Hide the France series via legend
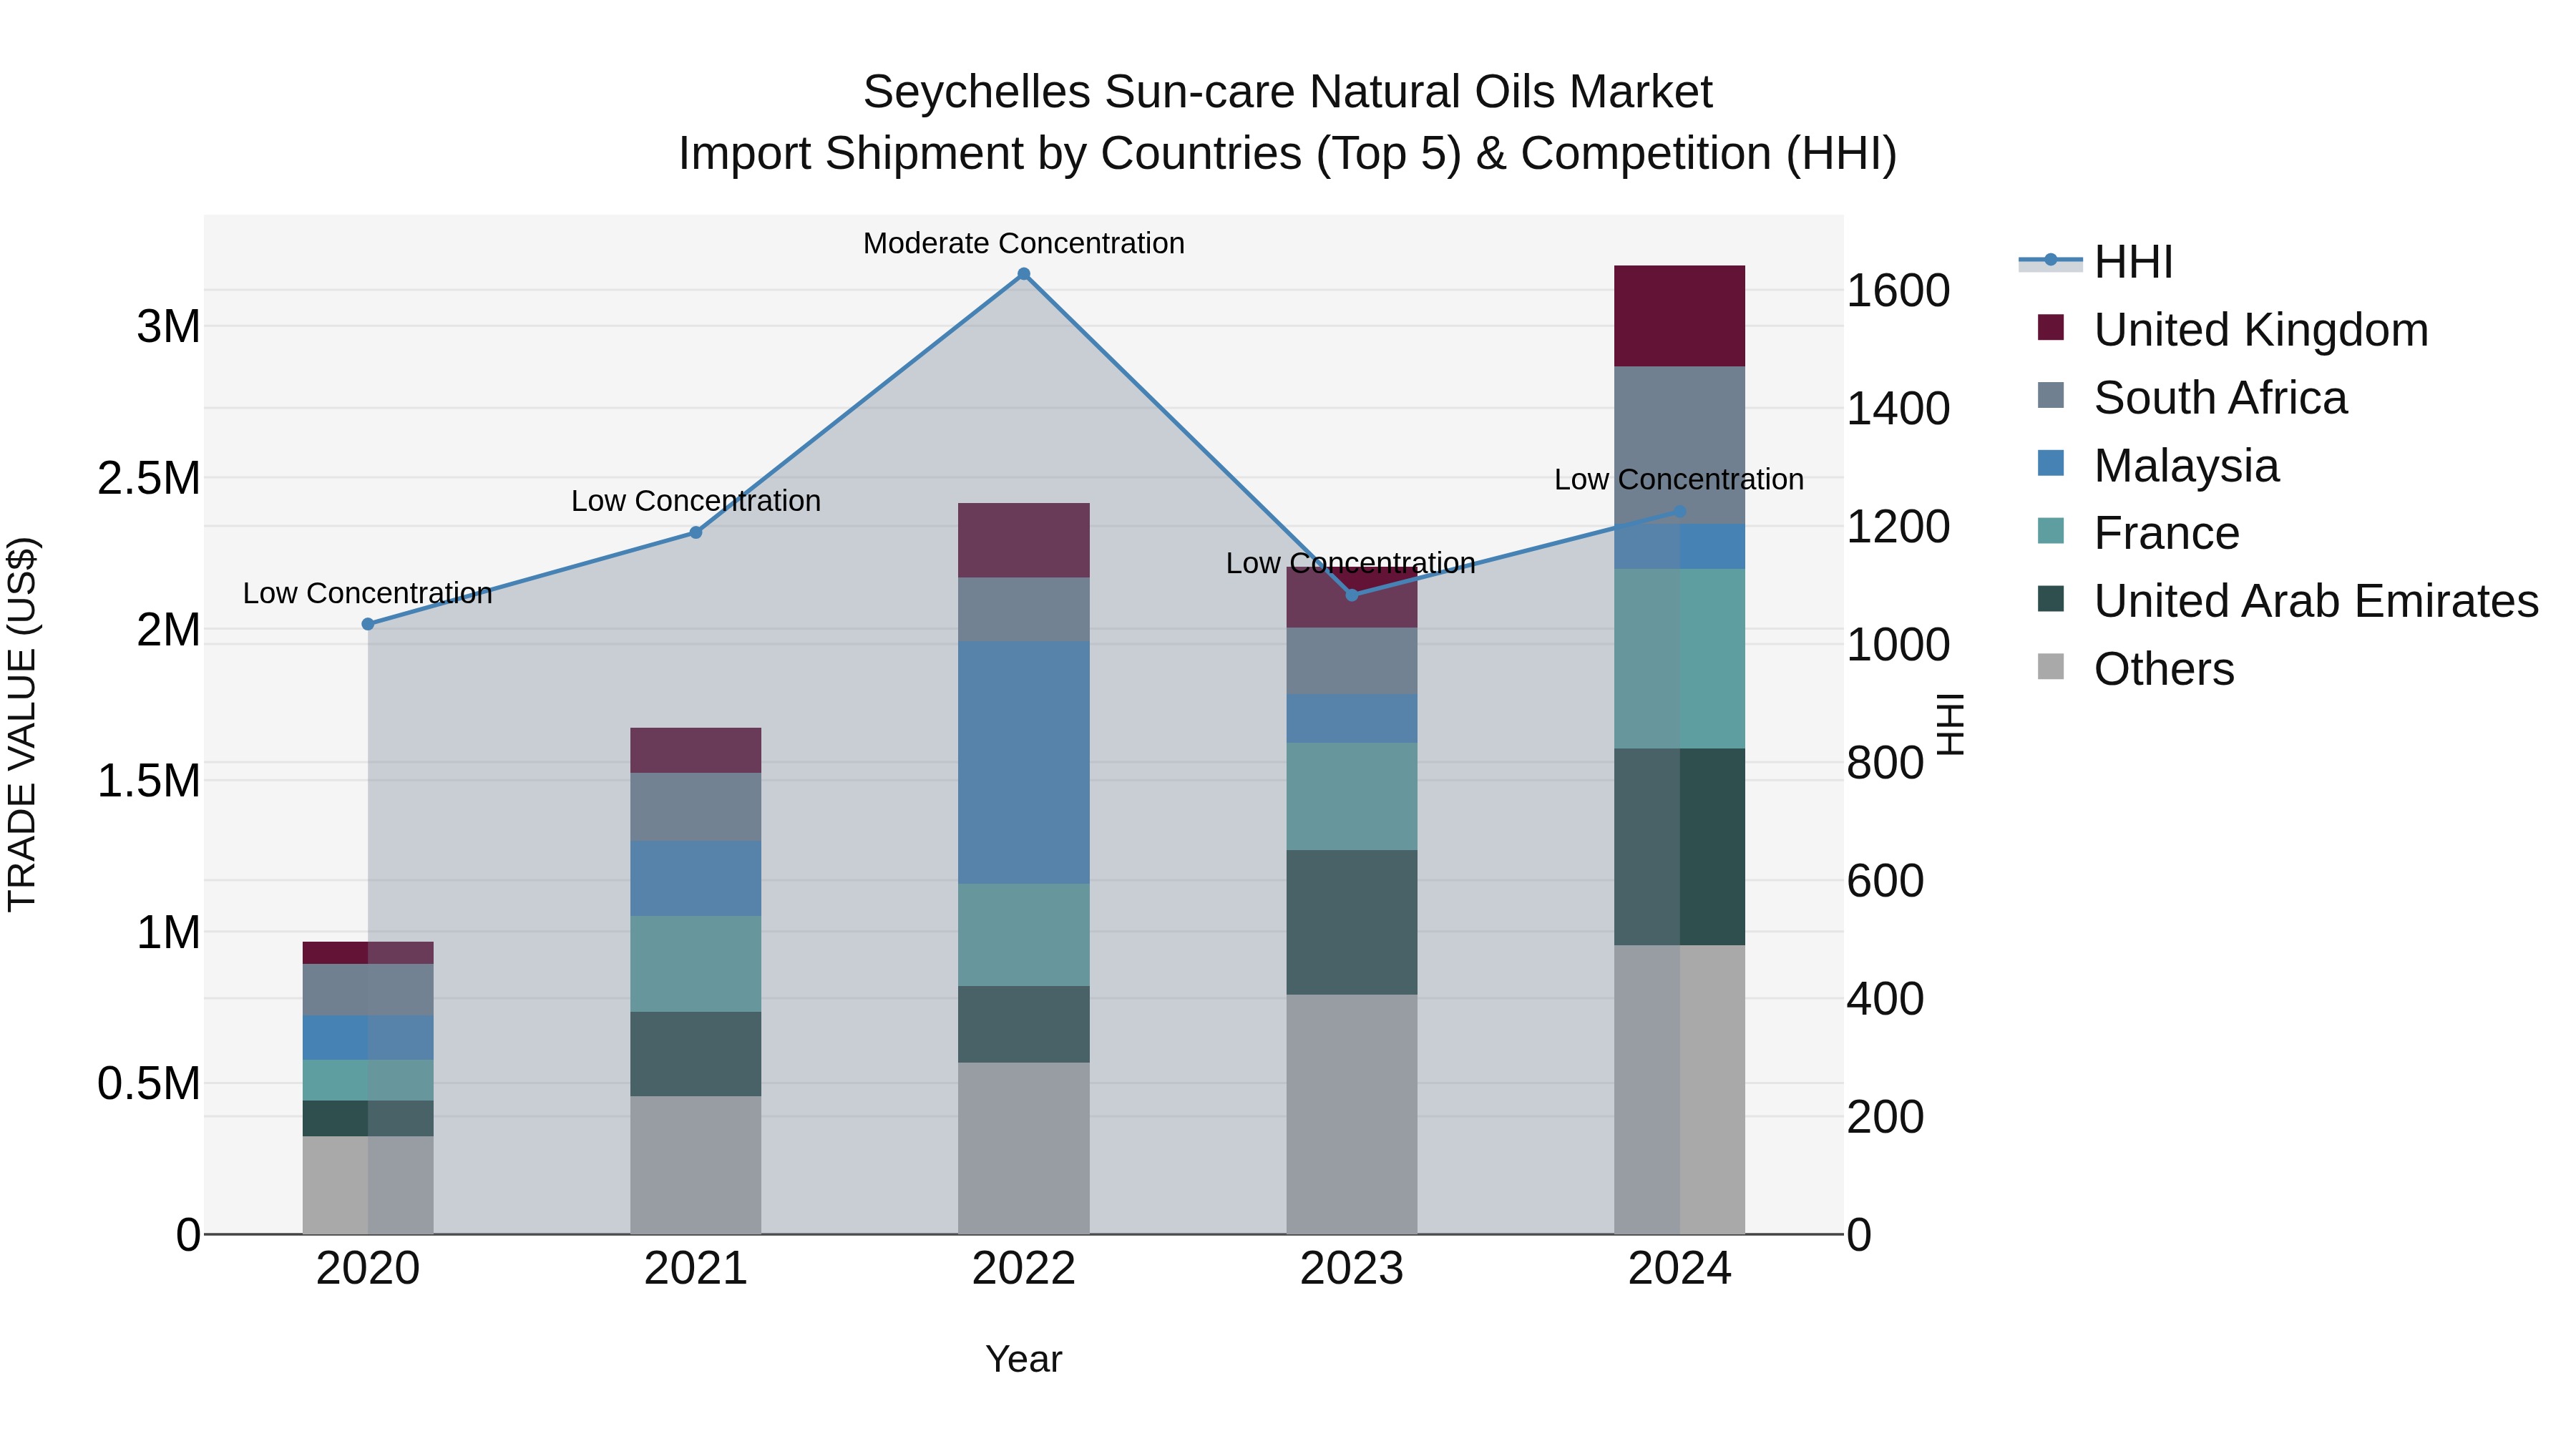 (2138, 532)
